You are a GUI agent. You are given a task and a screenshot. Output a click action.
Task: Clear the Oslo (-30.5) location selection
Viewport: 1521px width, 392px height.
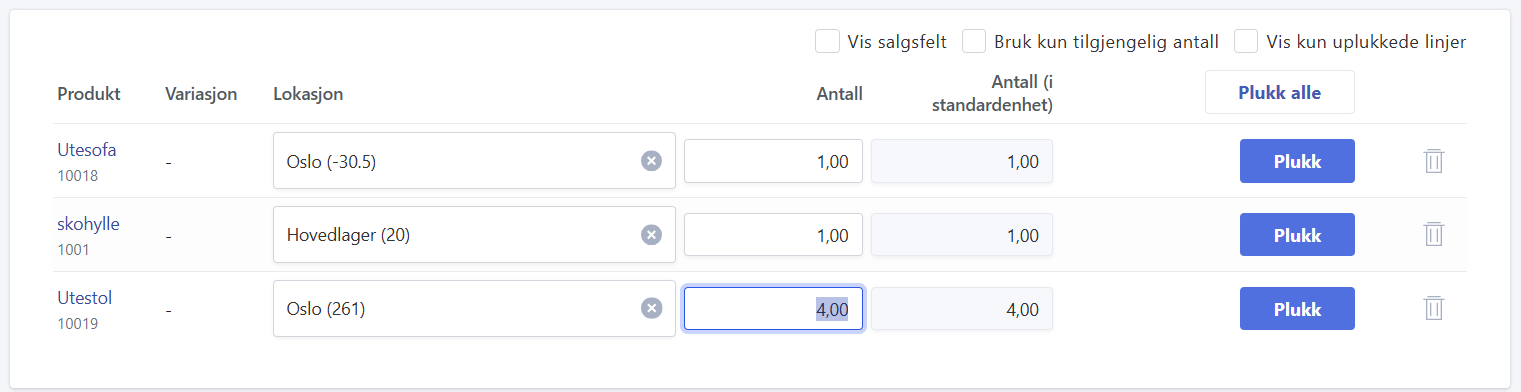651,161
